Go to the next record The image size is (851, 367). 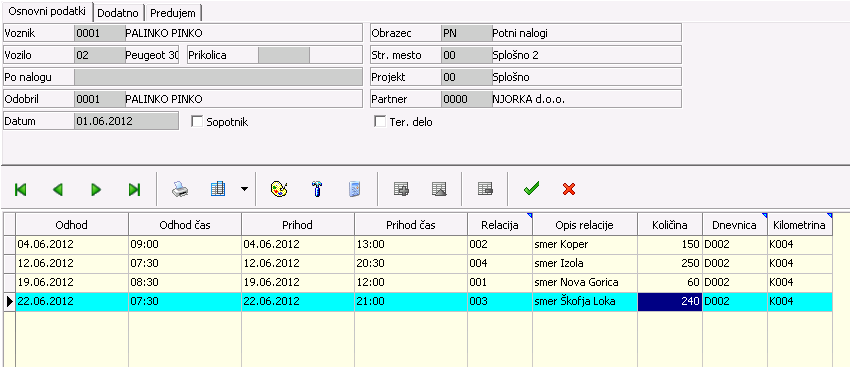96,189
